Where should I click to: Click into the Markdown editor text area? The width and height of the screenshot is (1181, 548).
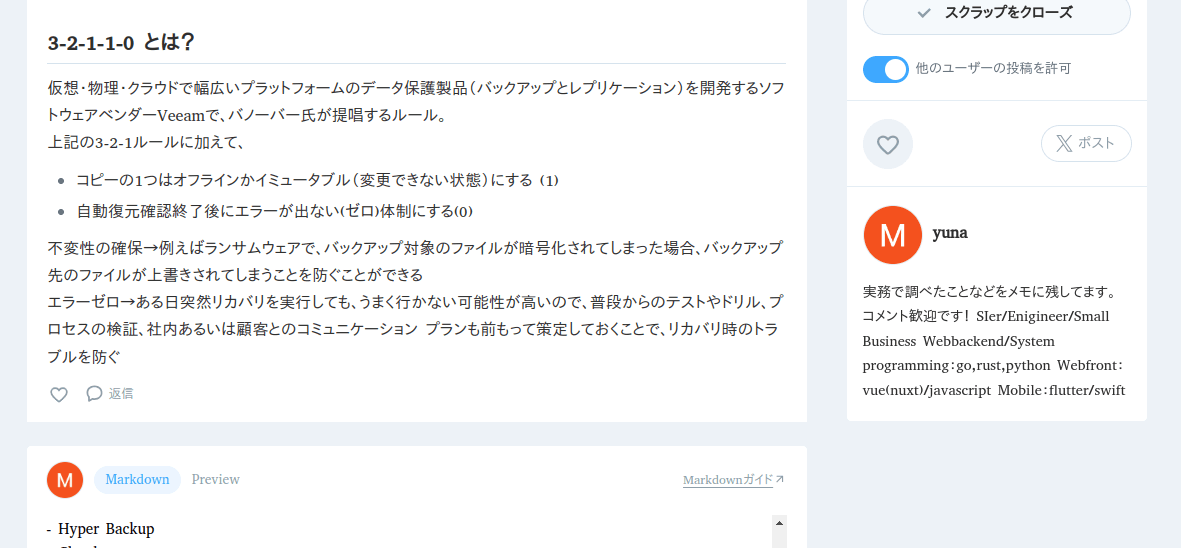click(409, 531)
